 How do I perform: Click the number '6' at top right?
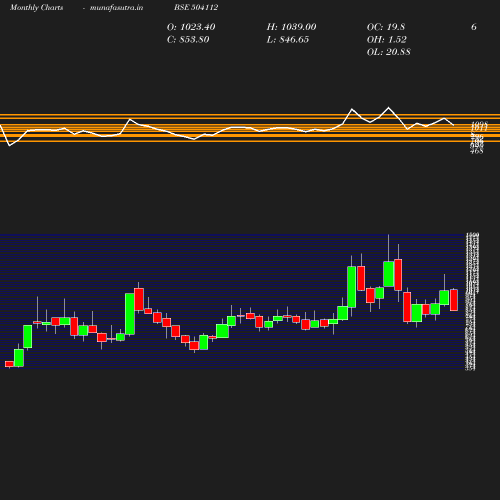point(474,27)
